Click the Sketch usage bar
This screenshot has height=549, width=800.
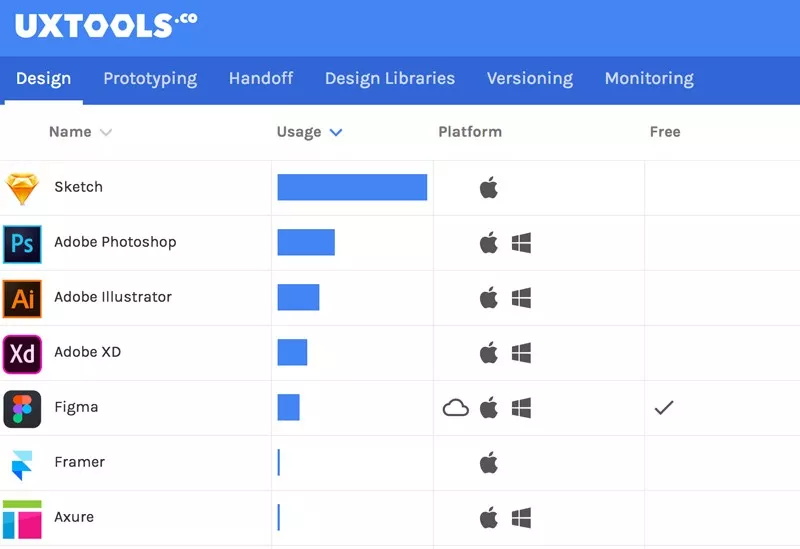(x=352, y=188)
